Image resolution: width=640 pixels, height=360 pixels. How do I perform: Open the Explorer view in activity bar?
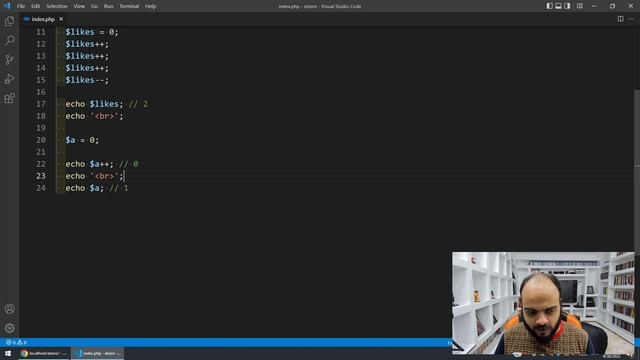(9, 21)
